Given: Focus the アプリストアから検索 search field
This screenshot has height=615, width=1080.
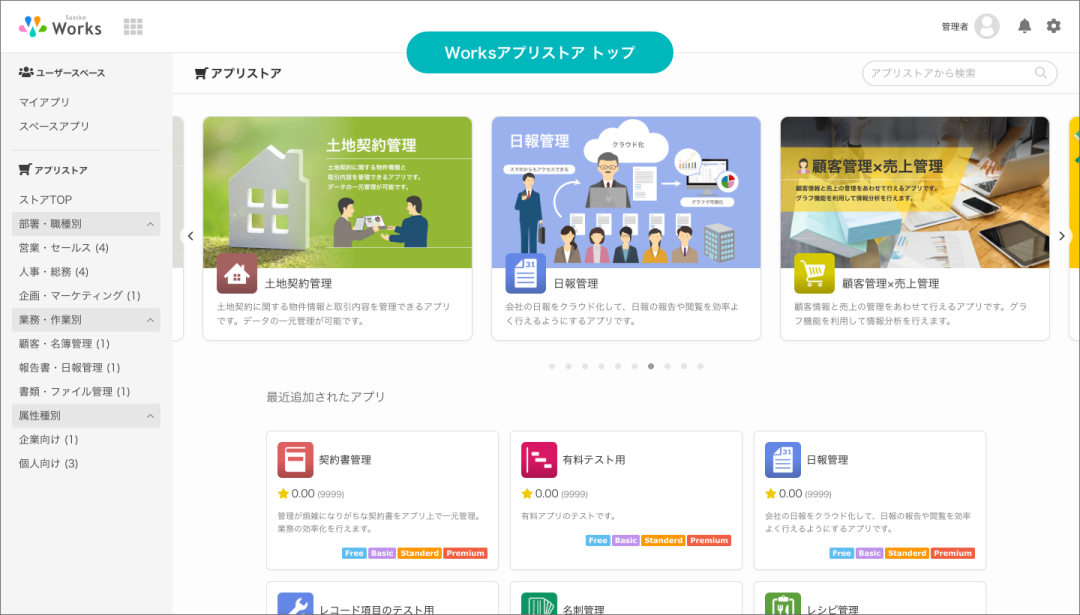Looking at the screenshot, I should click(x=959, y=73).
